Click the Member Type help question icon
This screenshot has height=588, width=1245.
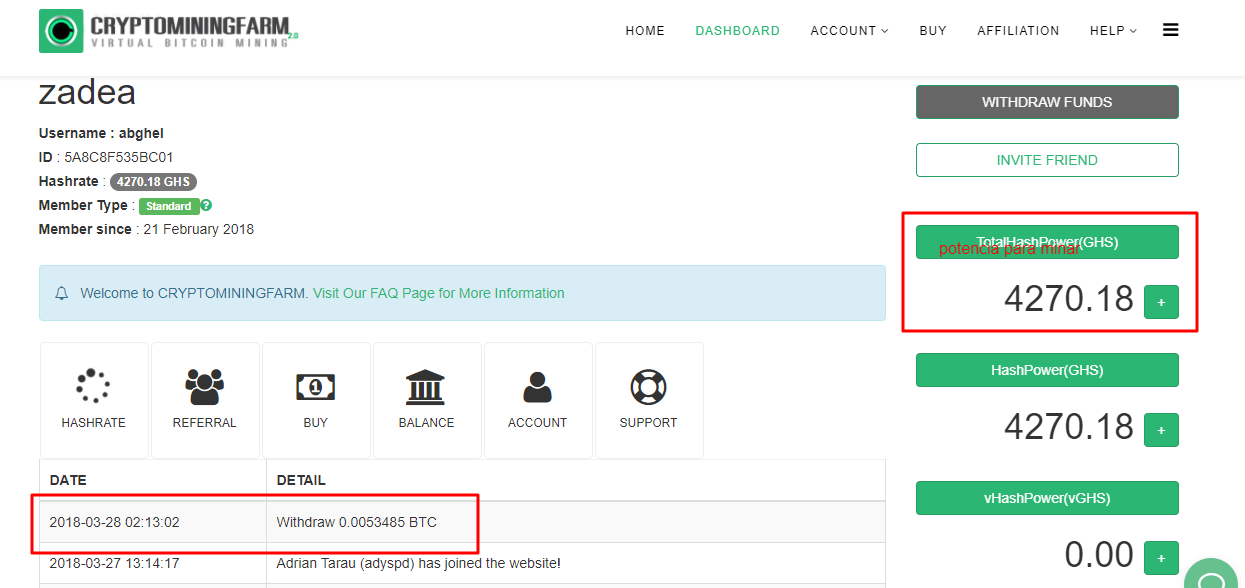[x=206, y=205]
